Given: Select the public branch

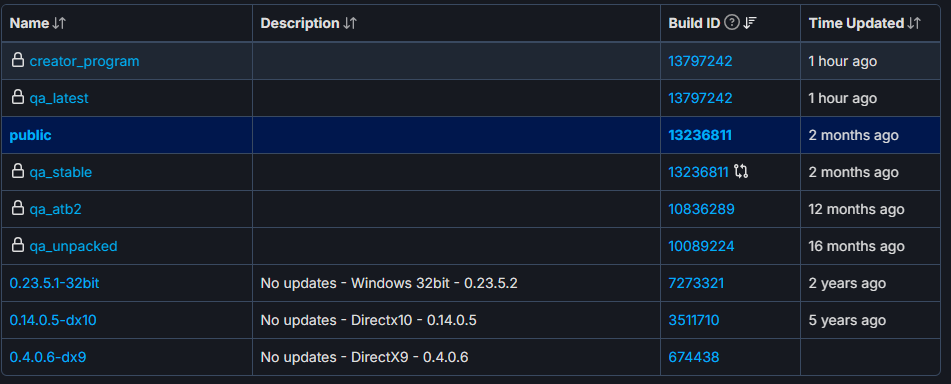Looking at the screenshot, I should click(x=30, y=135).
